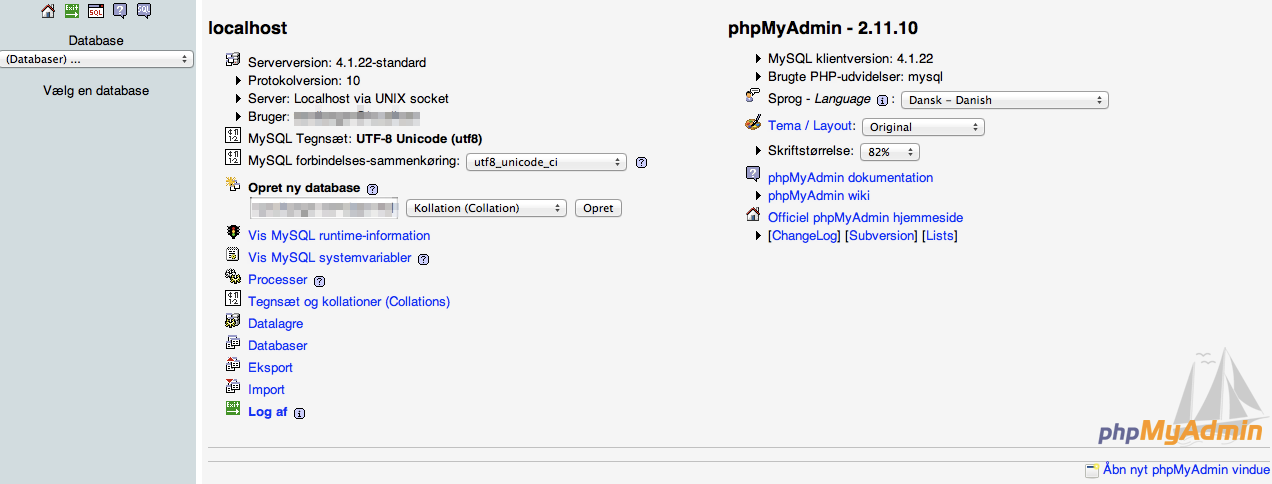Screen dimensions: 1272x484
Task: Click the Opret button
Action: click(x=598, y=208)
